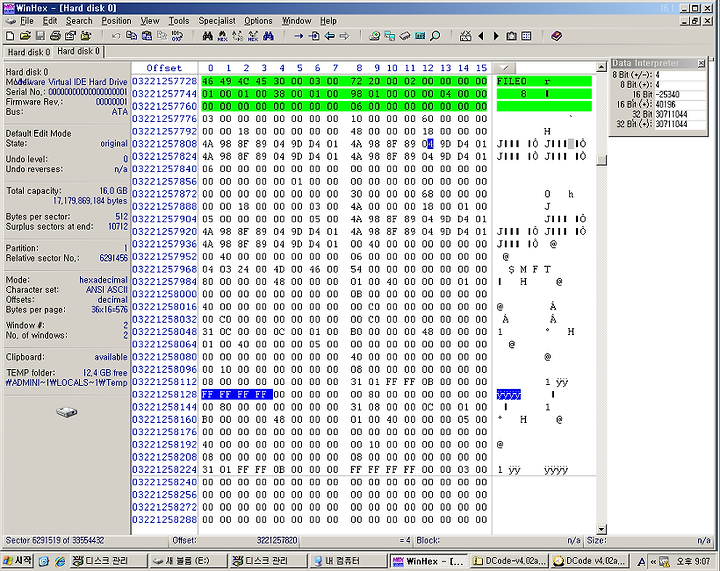This screenshot has width=720, height=571.
Task: Open the Edit menu
Action: tap(50, 21)
